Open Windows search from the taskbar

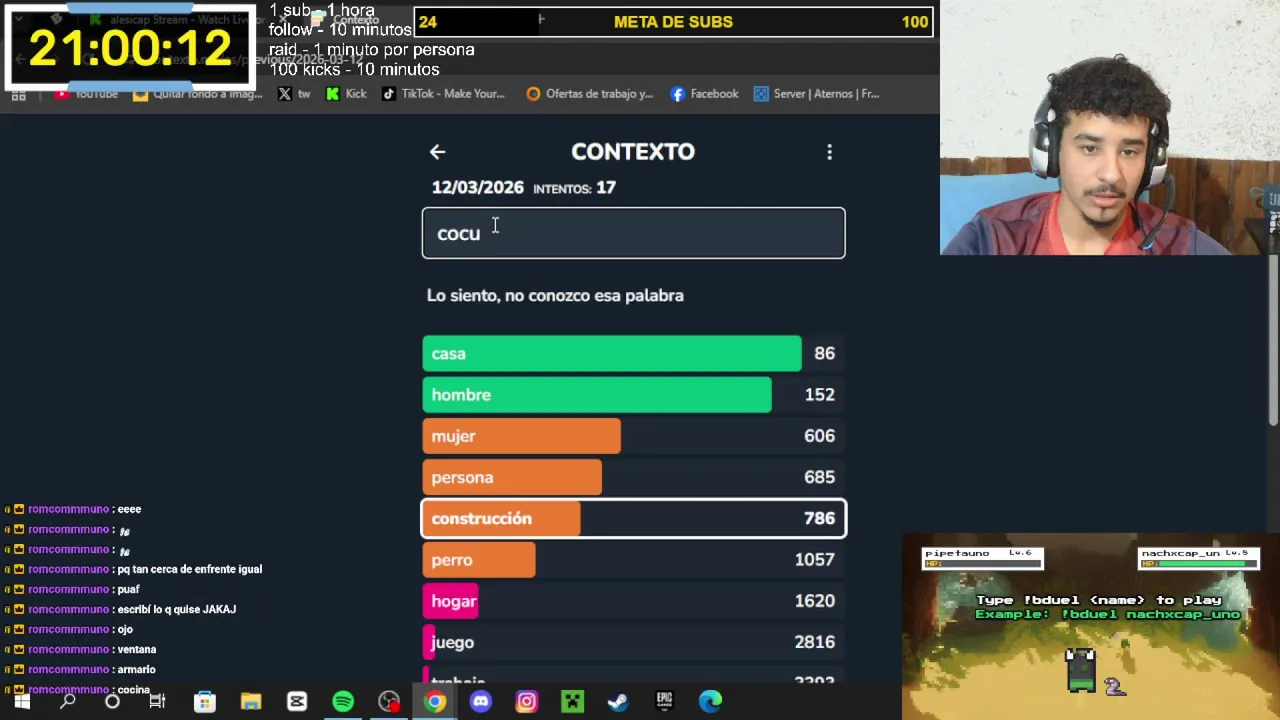tap(67, 702)
